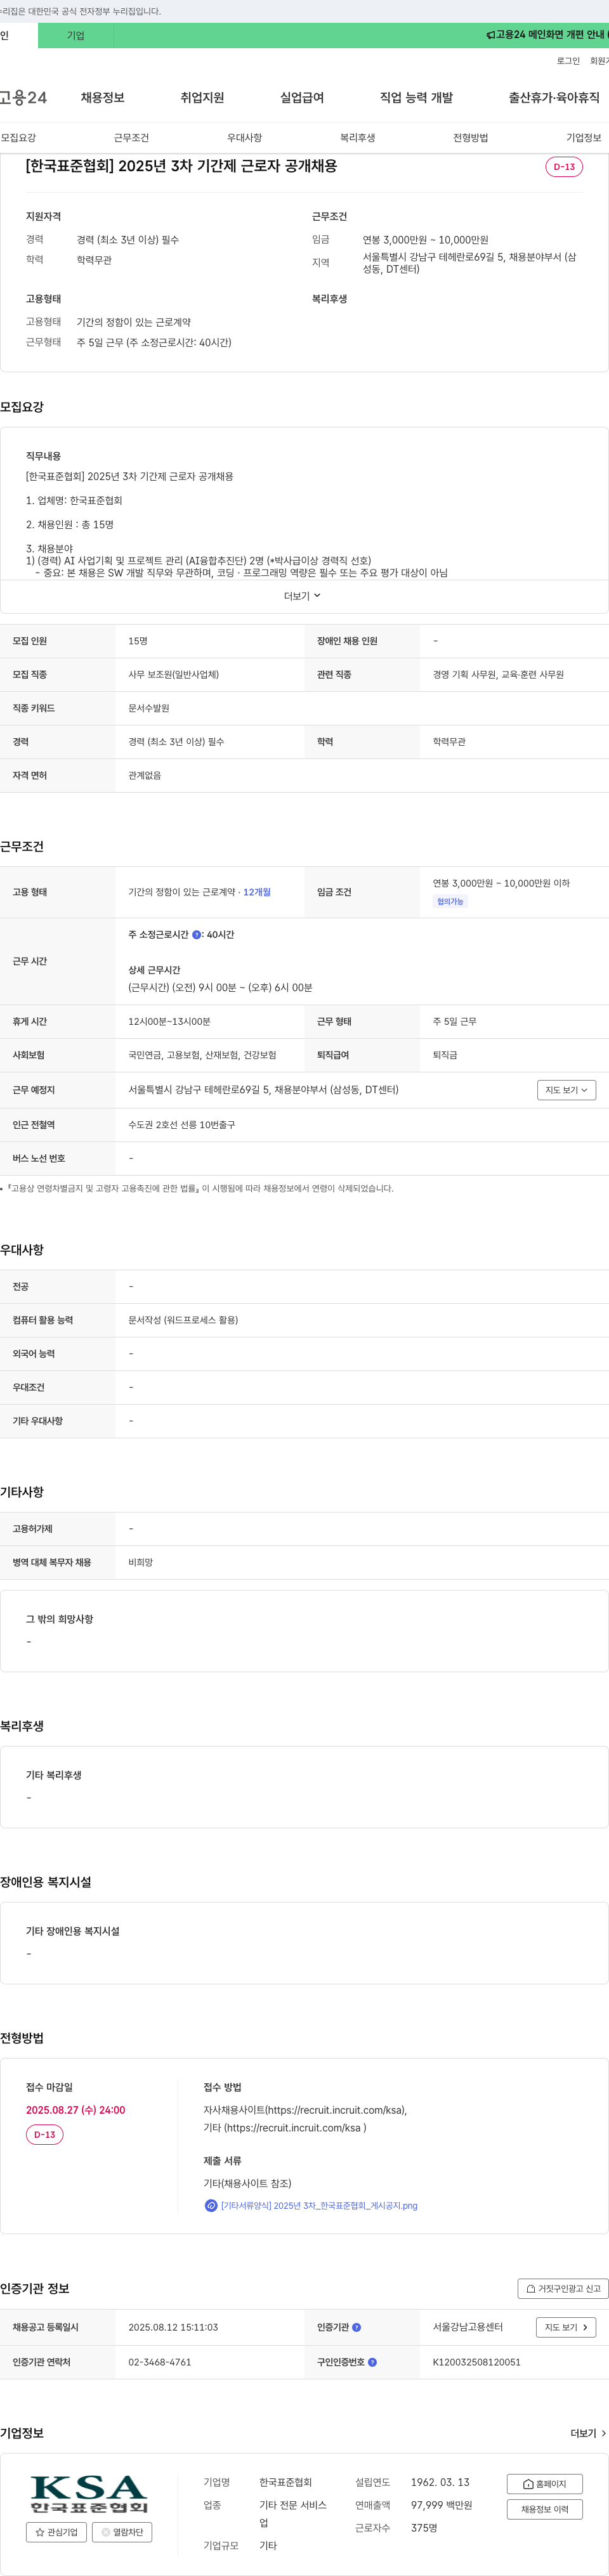Image resolution: width=609 pixels, height=2576 pixels.
Task: Click the D-13 badge beside the job title
Action: coord(564,167)
